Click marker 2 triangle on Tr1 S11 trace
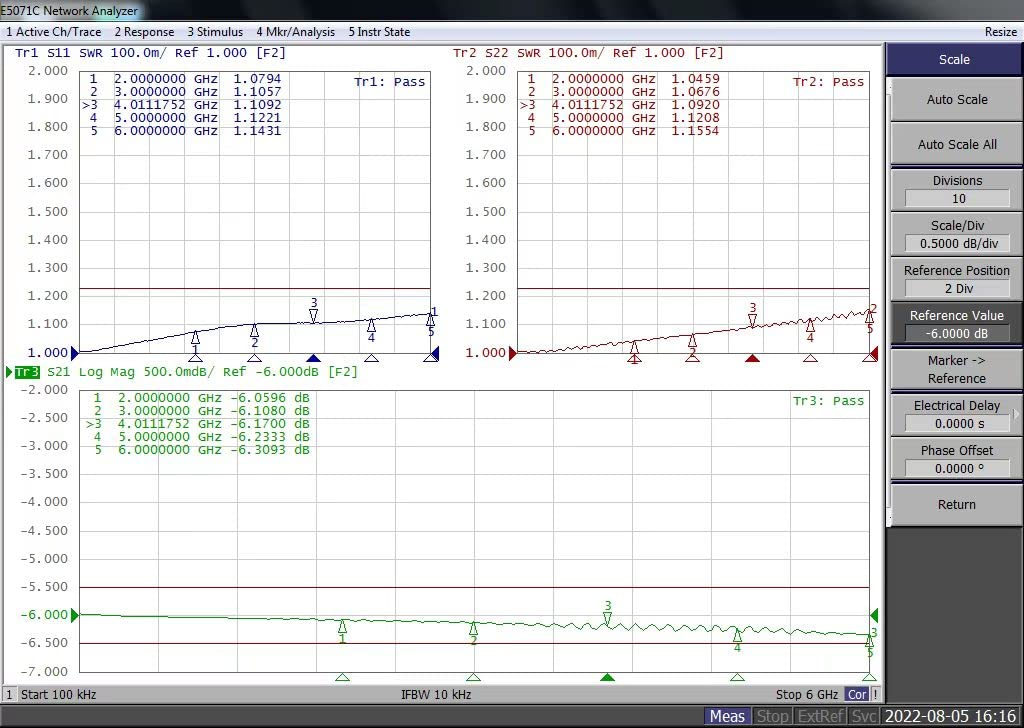1024x728 pixels. (255, 329)
